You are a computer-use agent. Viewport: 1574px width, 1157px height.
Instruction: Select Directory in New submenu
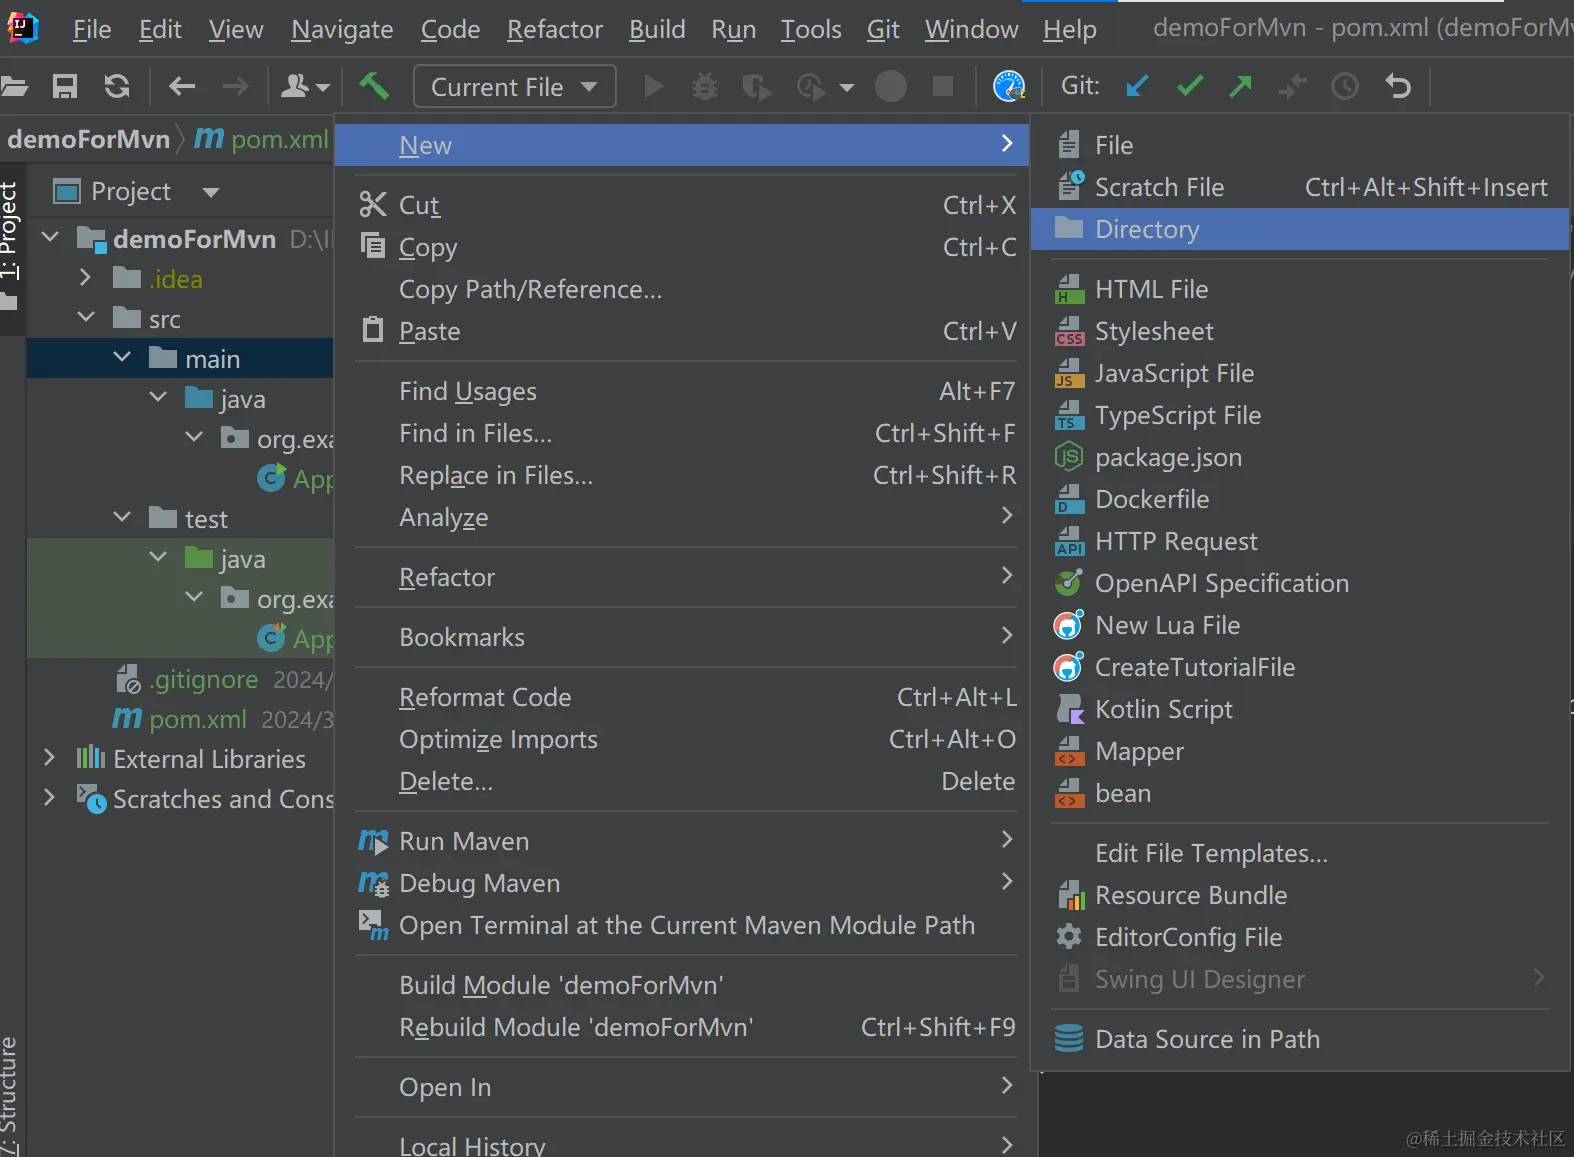pos(1299,229)
